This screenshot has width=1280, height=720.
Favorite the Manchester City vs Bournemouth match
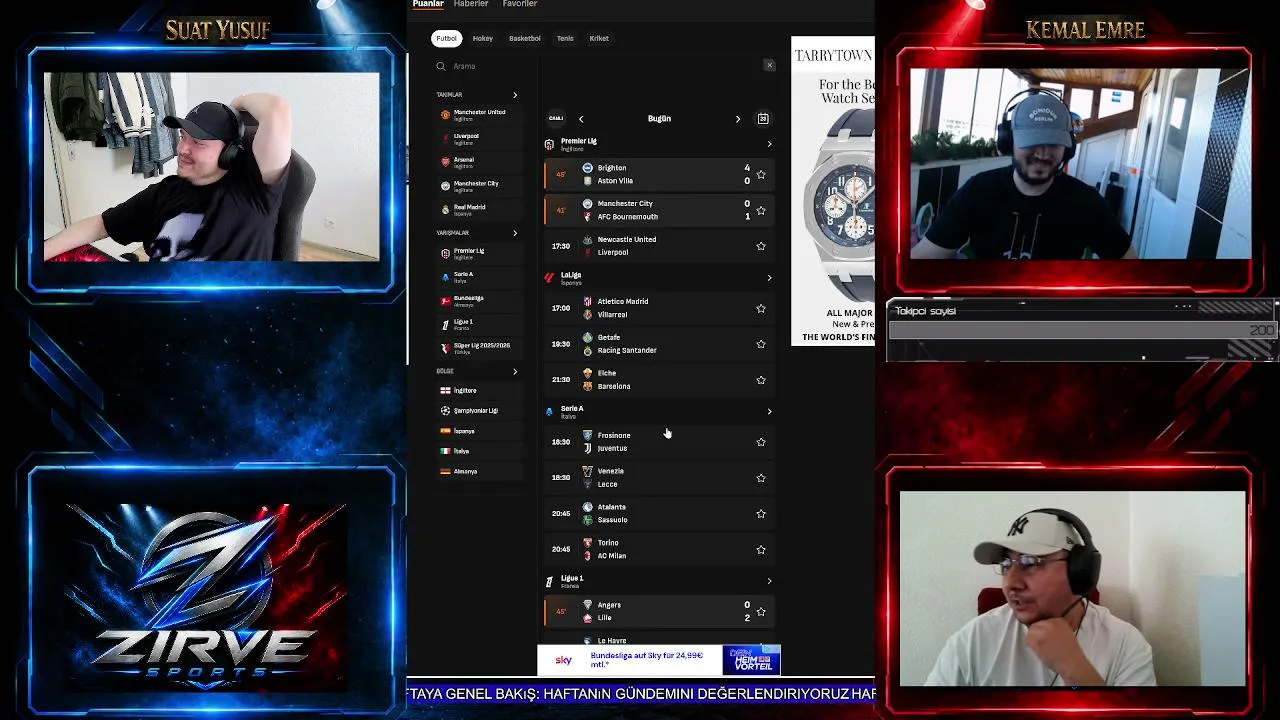tap(761, 211)
